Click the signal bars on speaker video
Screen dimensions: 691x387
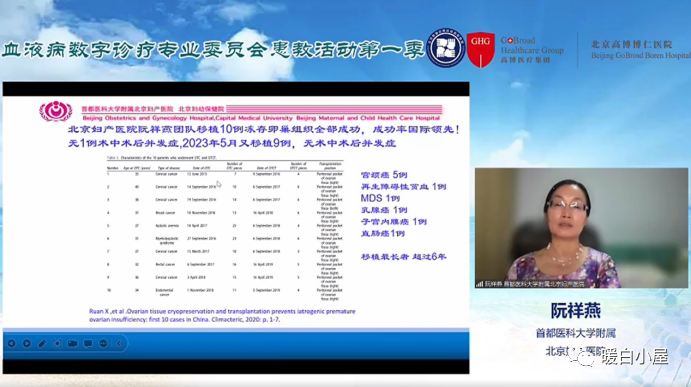point(480,284)
